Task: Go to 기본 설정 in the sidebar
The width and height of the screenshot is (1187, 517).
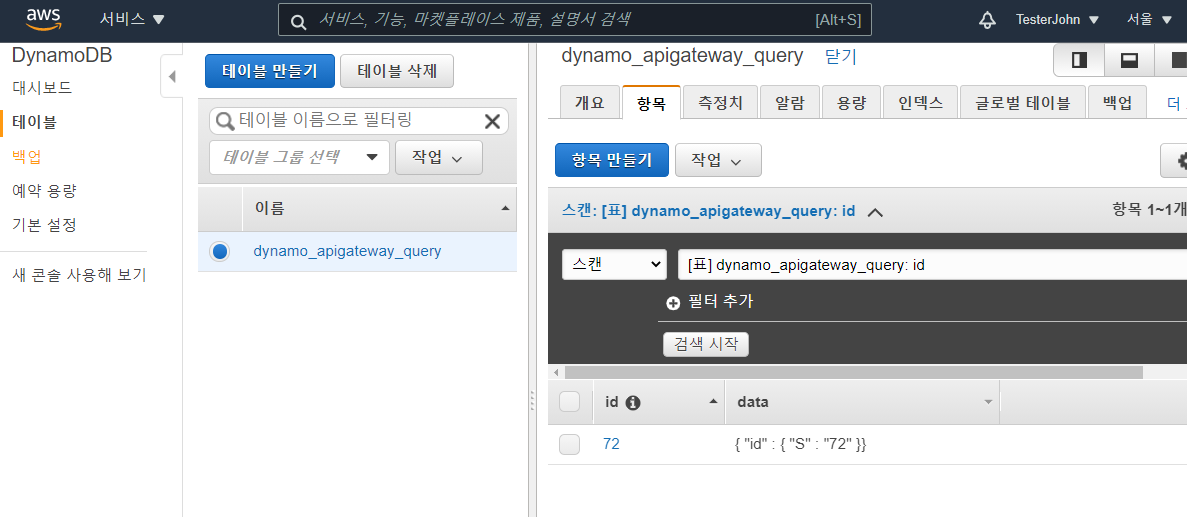Action: point(44,225)
